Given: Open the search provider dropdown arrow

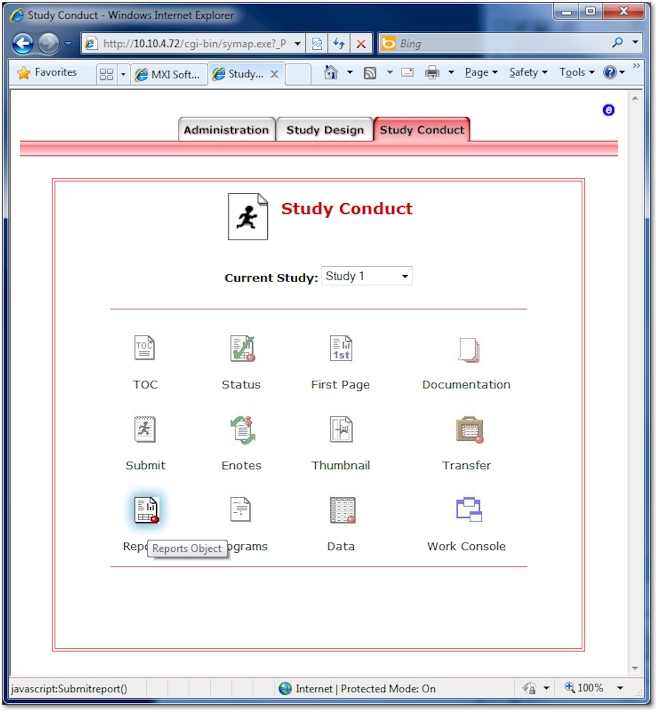Looking at the screenshot, I should point(635,43).
